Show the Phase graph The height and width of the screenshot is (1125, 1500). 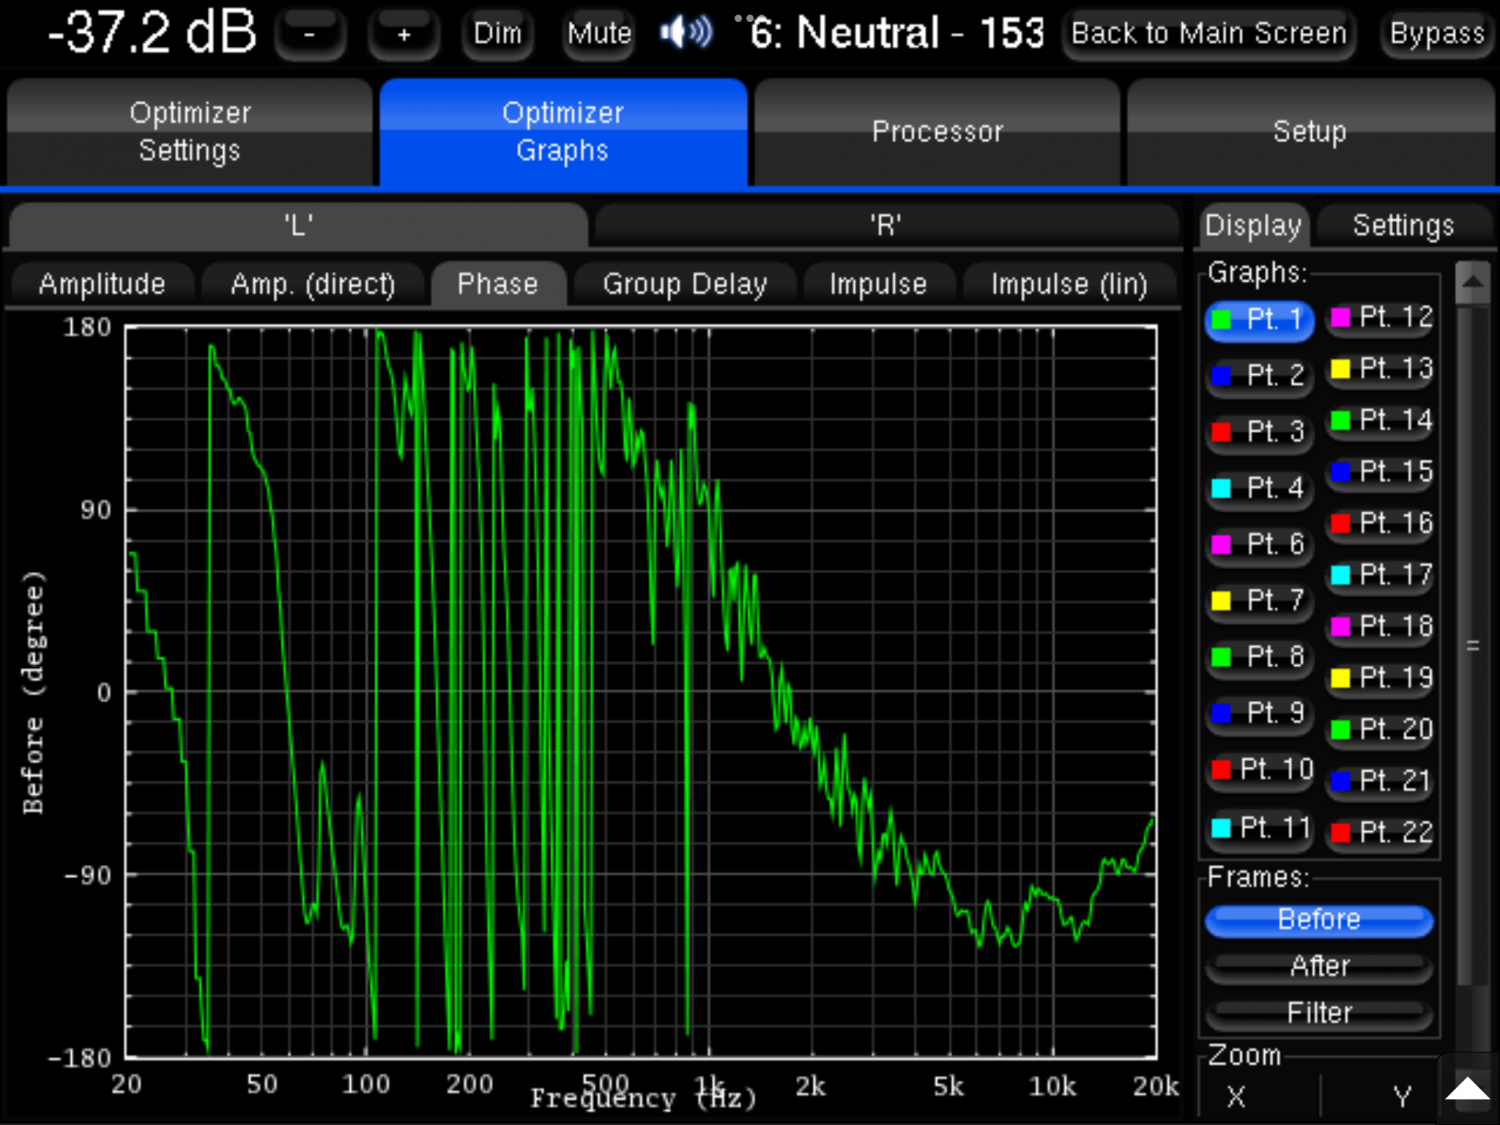(x=498, y=284)
